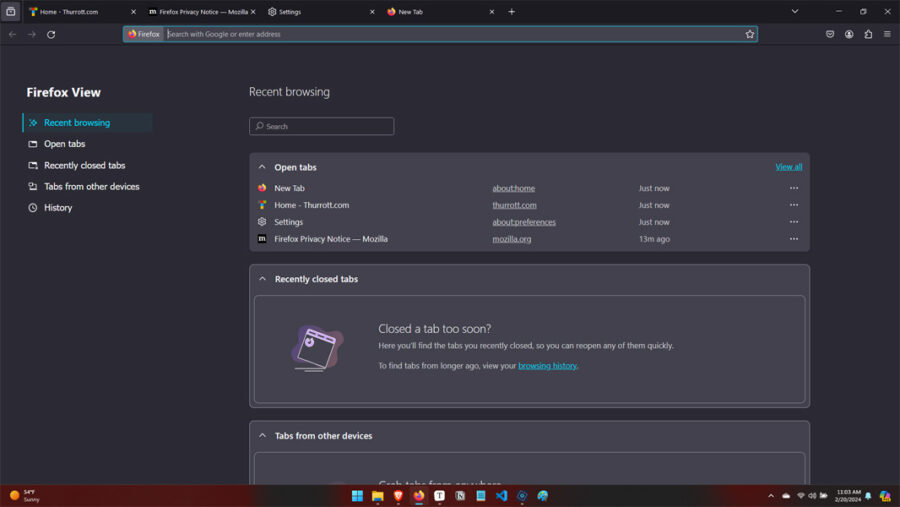Focus the Recent browsing search box
The height and width of the screenshot is (507, 900).
point(321,126)
